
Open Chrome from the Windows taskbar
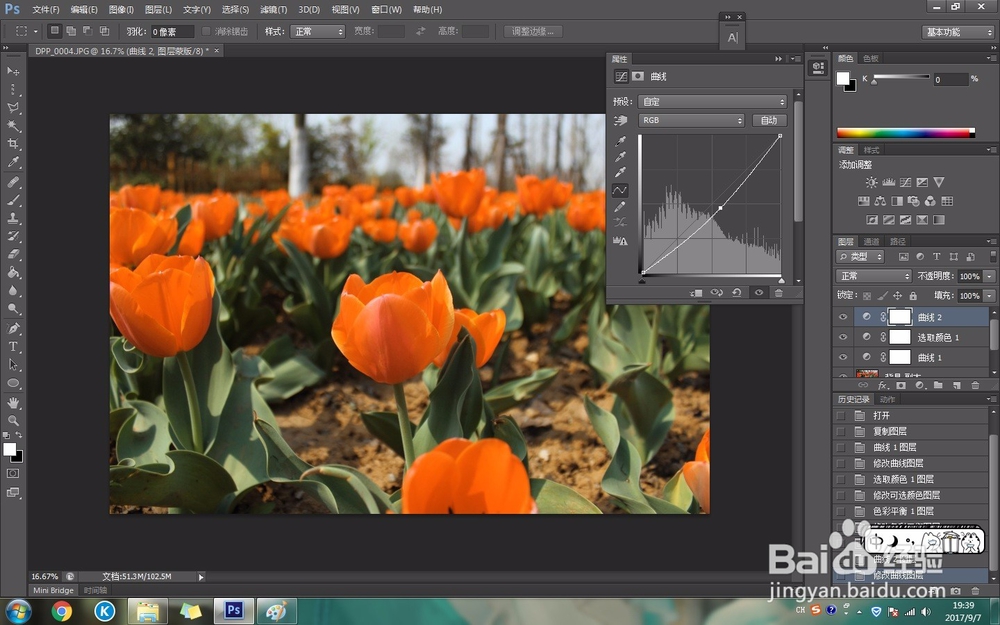click(x=62, y=612)
